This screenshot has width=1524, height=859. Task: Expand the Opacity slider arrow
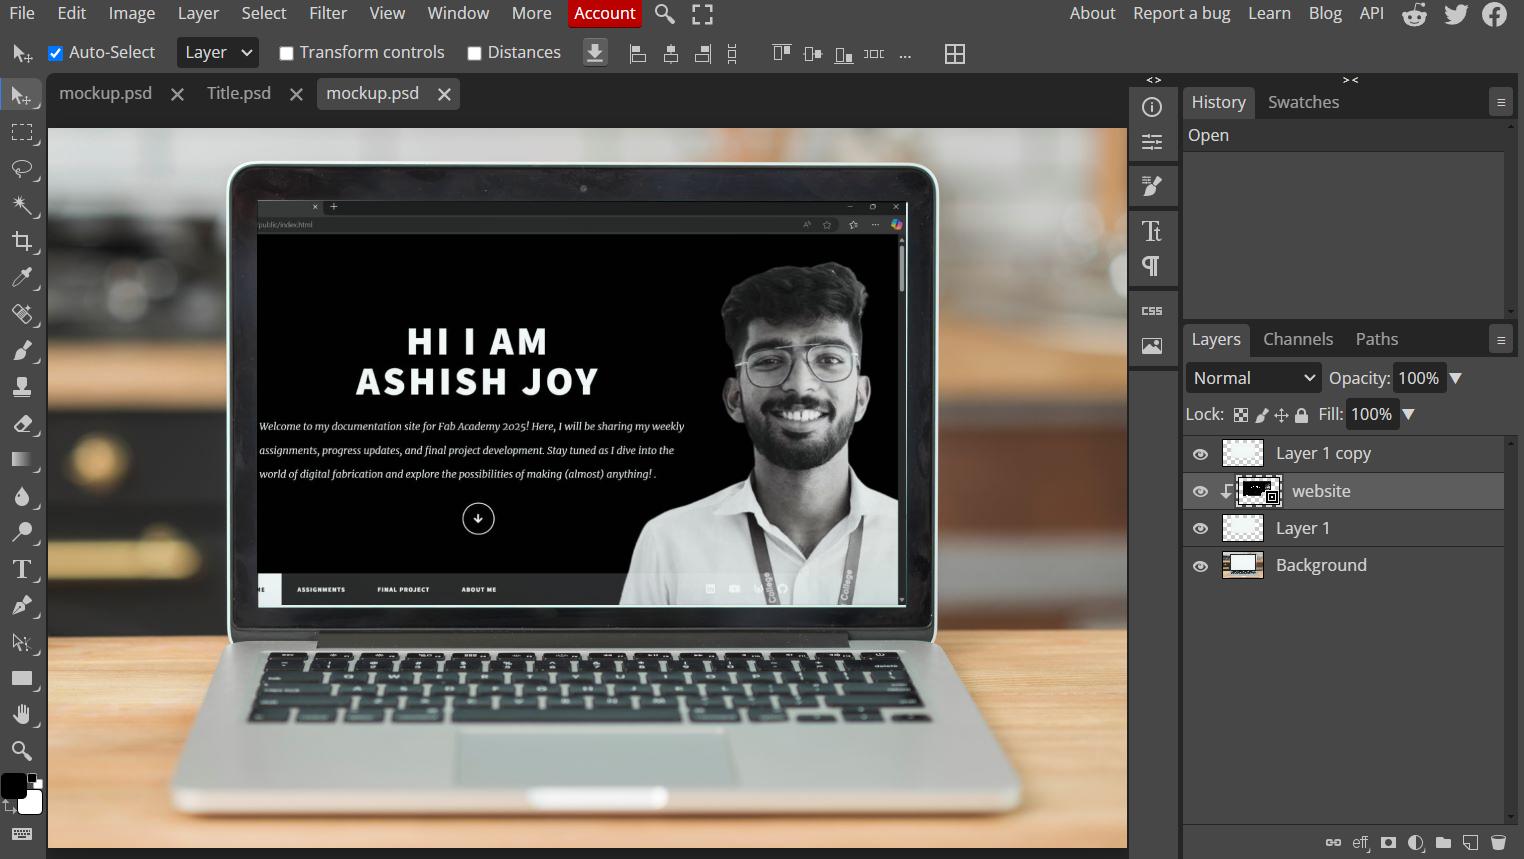pos(1456,378)
